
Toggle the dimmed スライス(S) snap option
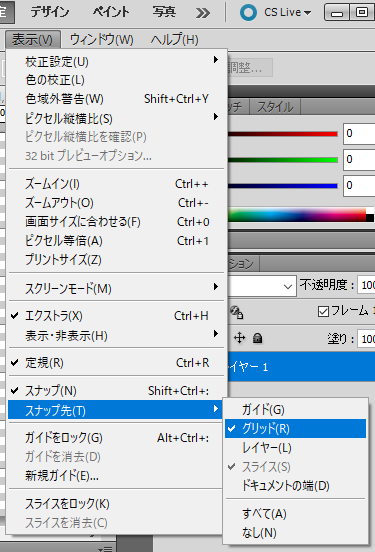click(x=295, y=467)
